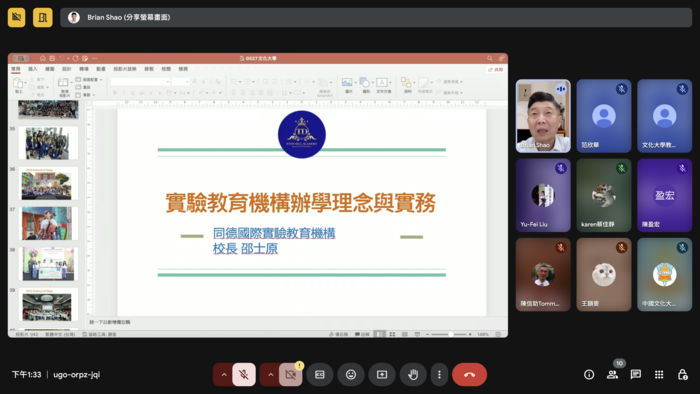700x394 pixels.
Task: Open host controls lock icon
Action: (x=683, y=374)
